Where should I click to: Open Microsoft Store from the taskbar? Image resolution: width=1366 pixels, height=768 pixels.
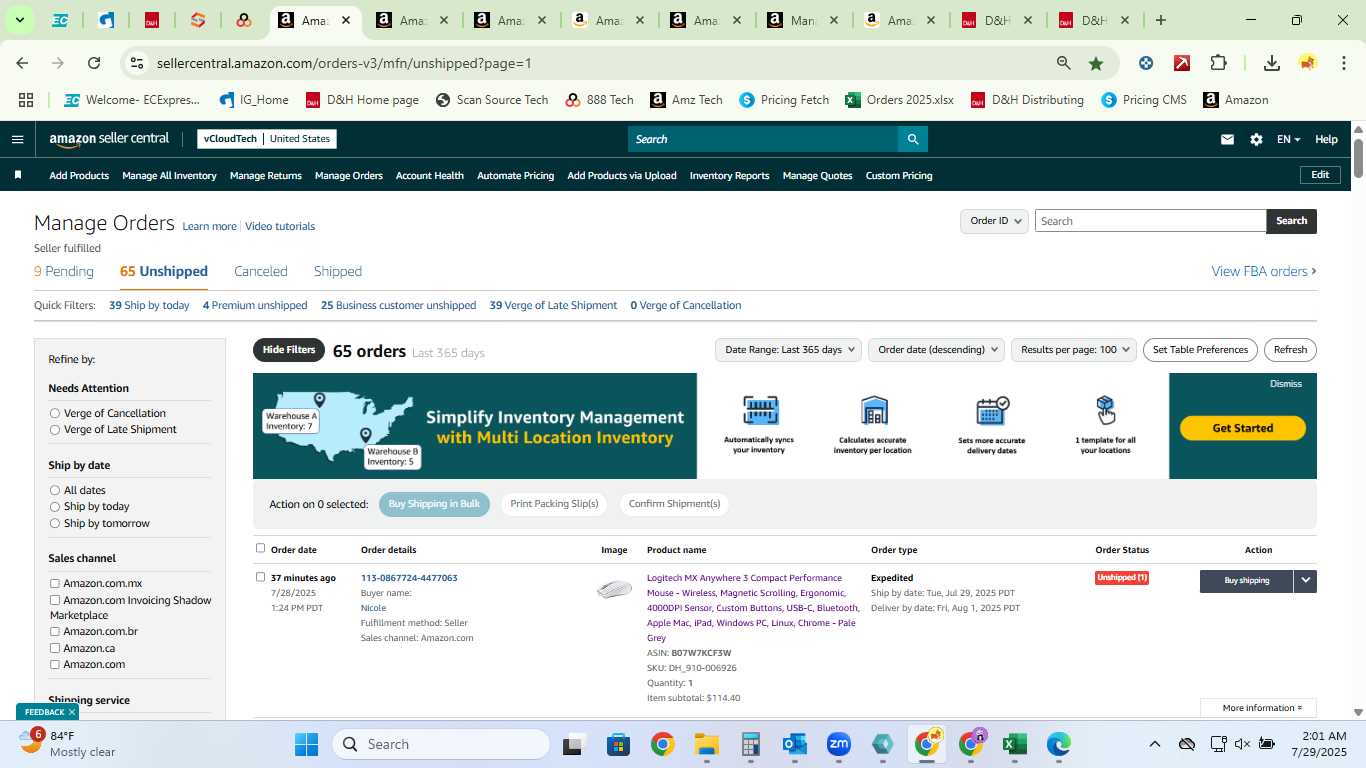tap(618, 744)
